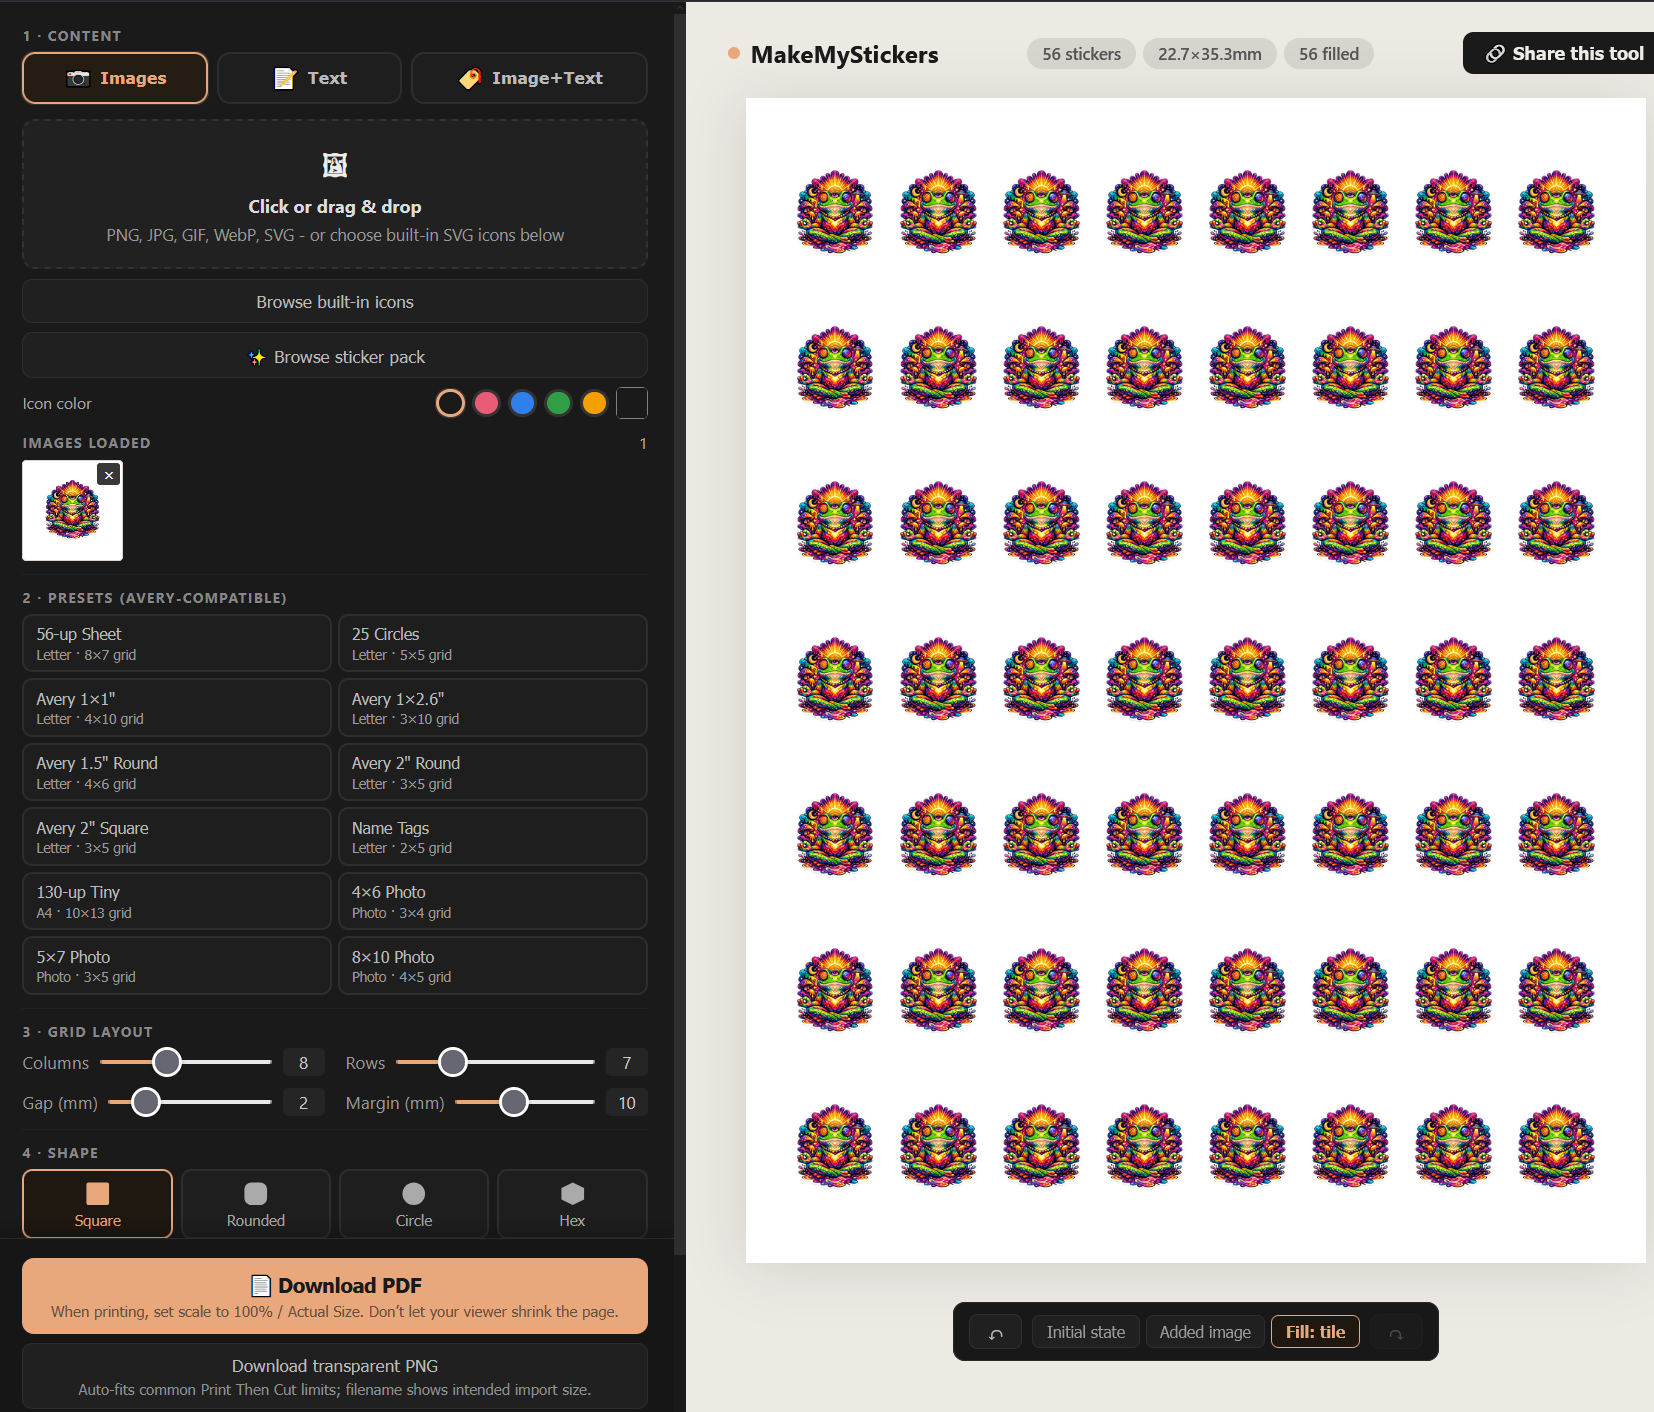Pick the blue icon color swatch
Viewport: 1654px width, 1412px height.
(x=522, y=403)
